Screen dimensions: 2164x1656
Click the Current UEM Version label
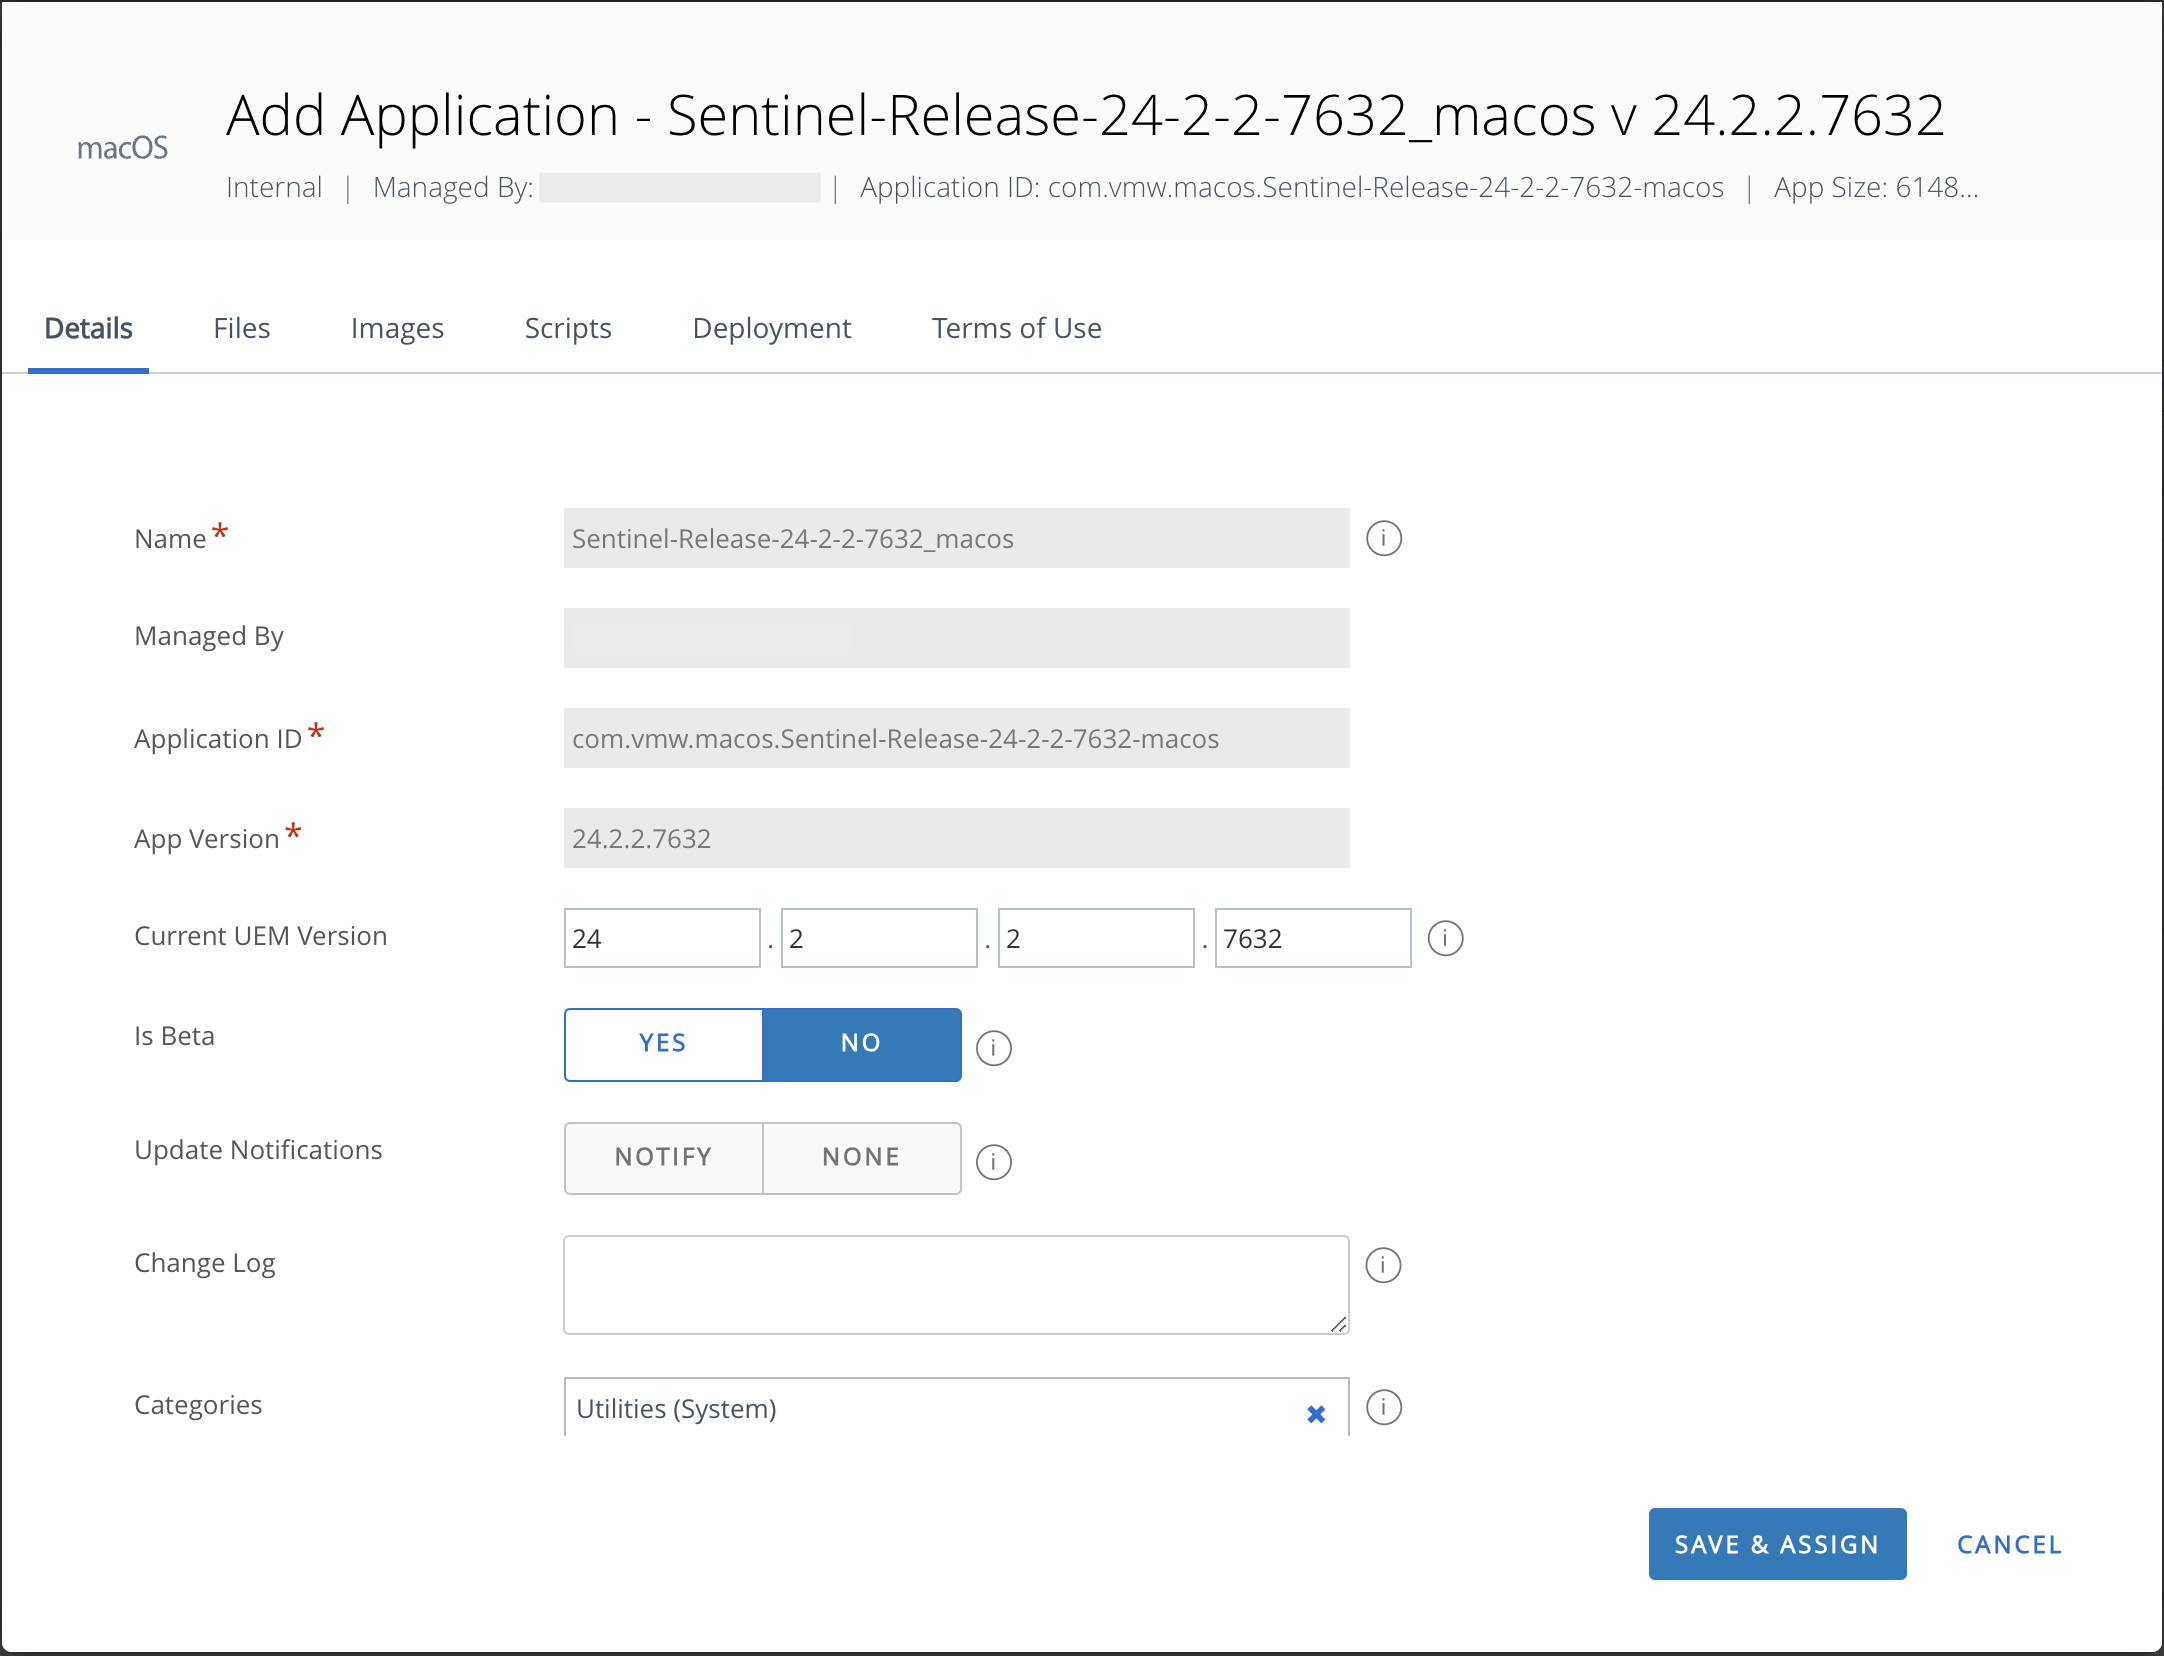(260, 936)
